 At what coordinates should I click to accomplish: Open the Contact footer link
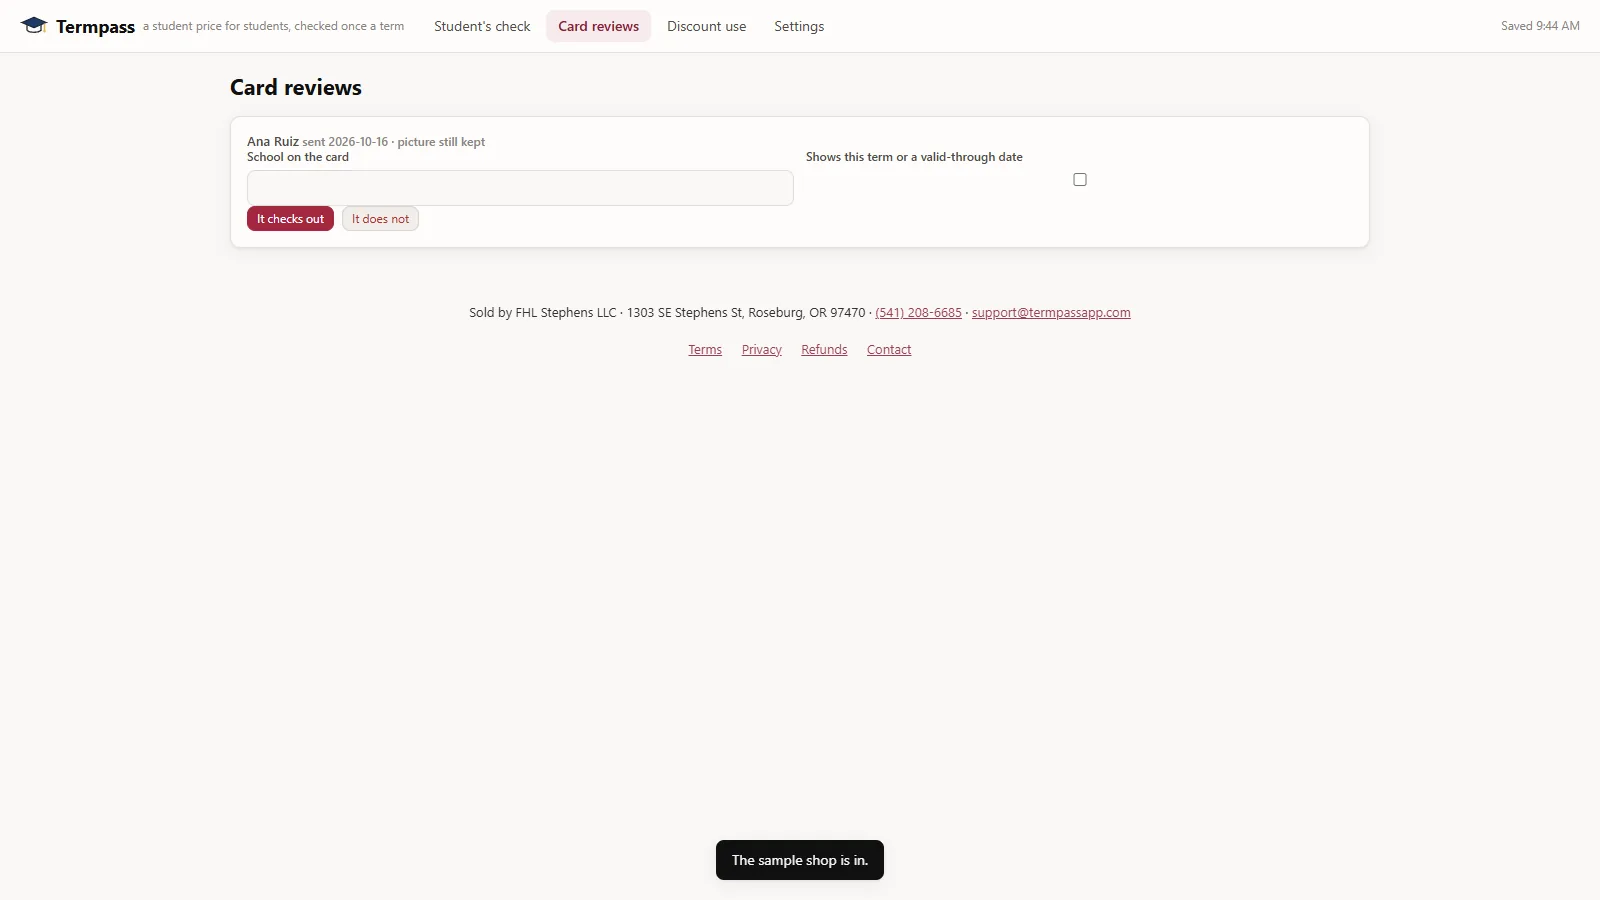tap(889, 350)
